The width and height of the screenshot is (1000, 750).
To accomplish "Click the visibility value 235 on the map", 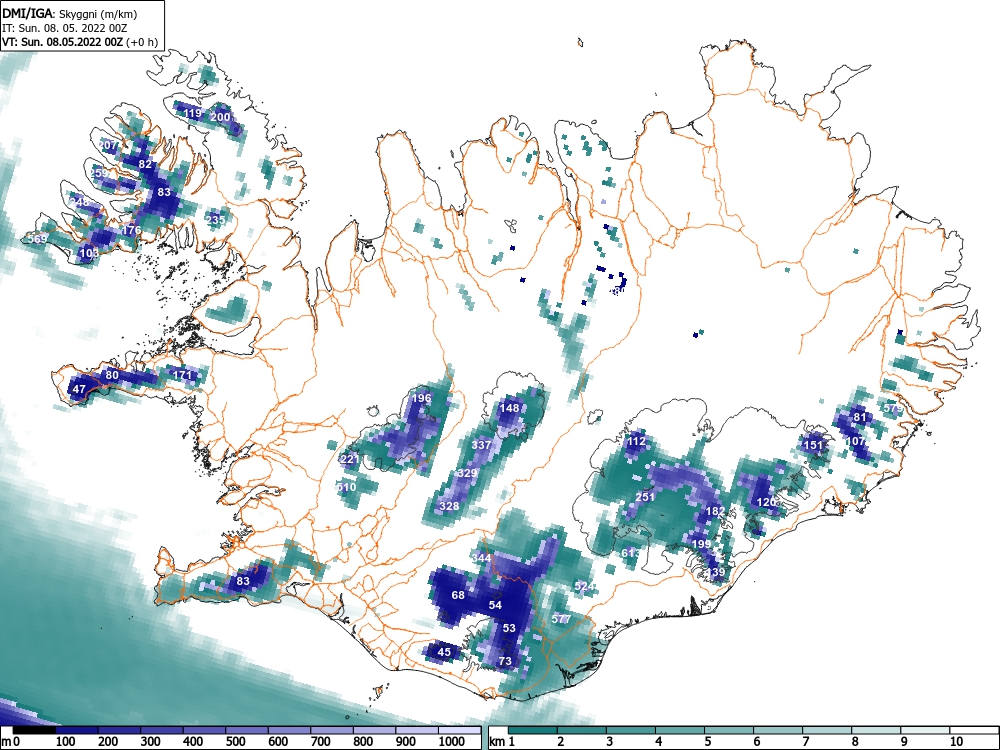I will click(x=216, y=220).
